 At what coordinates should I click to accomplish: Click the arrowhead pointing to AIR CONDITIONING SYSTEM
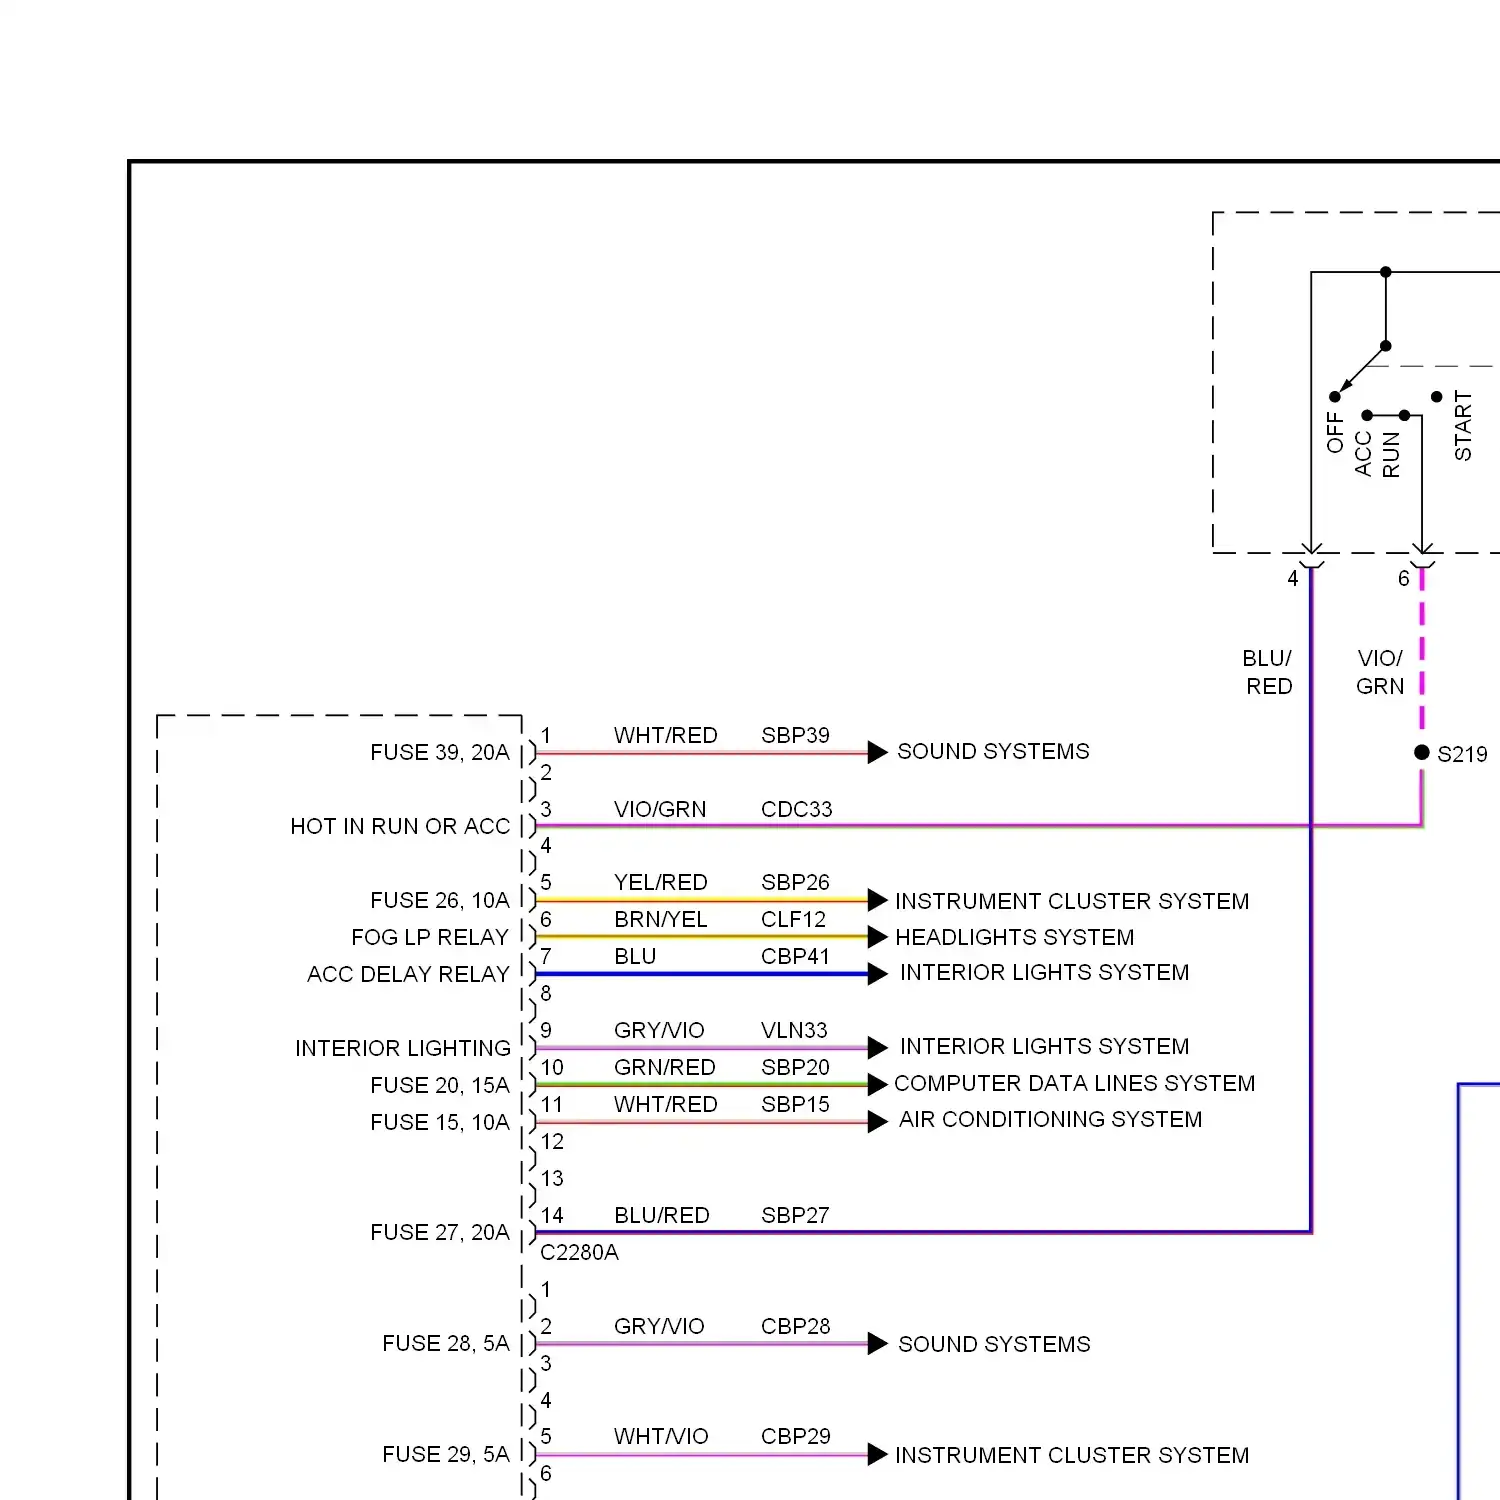click(878, 1122)
